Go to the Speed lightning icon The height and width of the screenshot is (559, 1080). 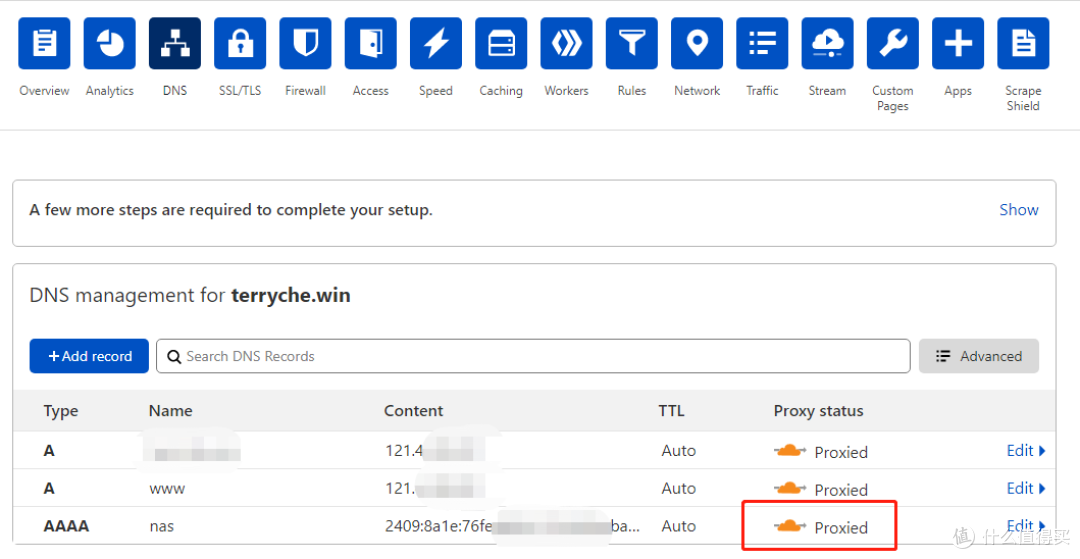[436, 43]
